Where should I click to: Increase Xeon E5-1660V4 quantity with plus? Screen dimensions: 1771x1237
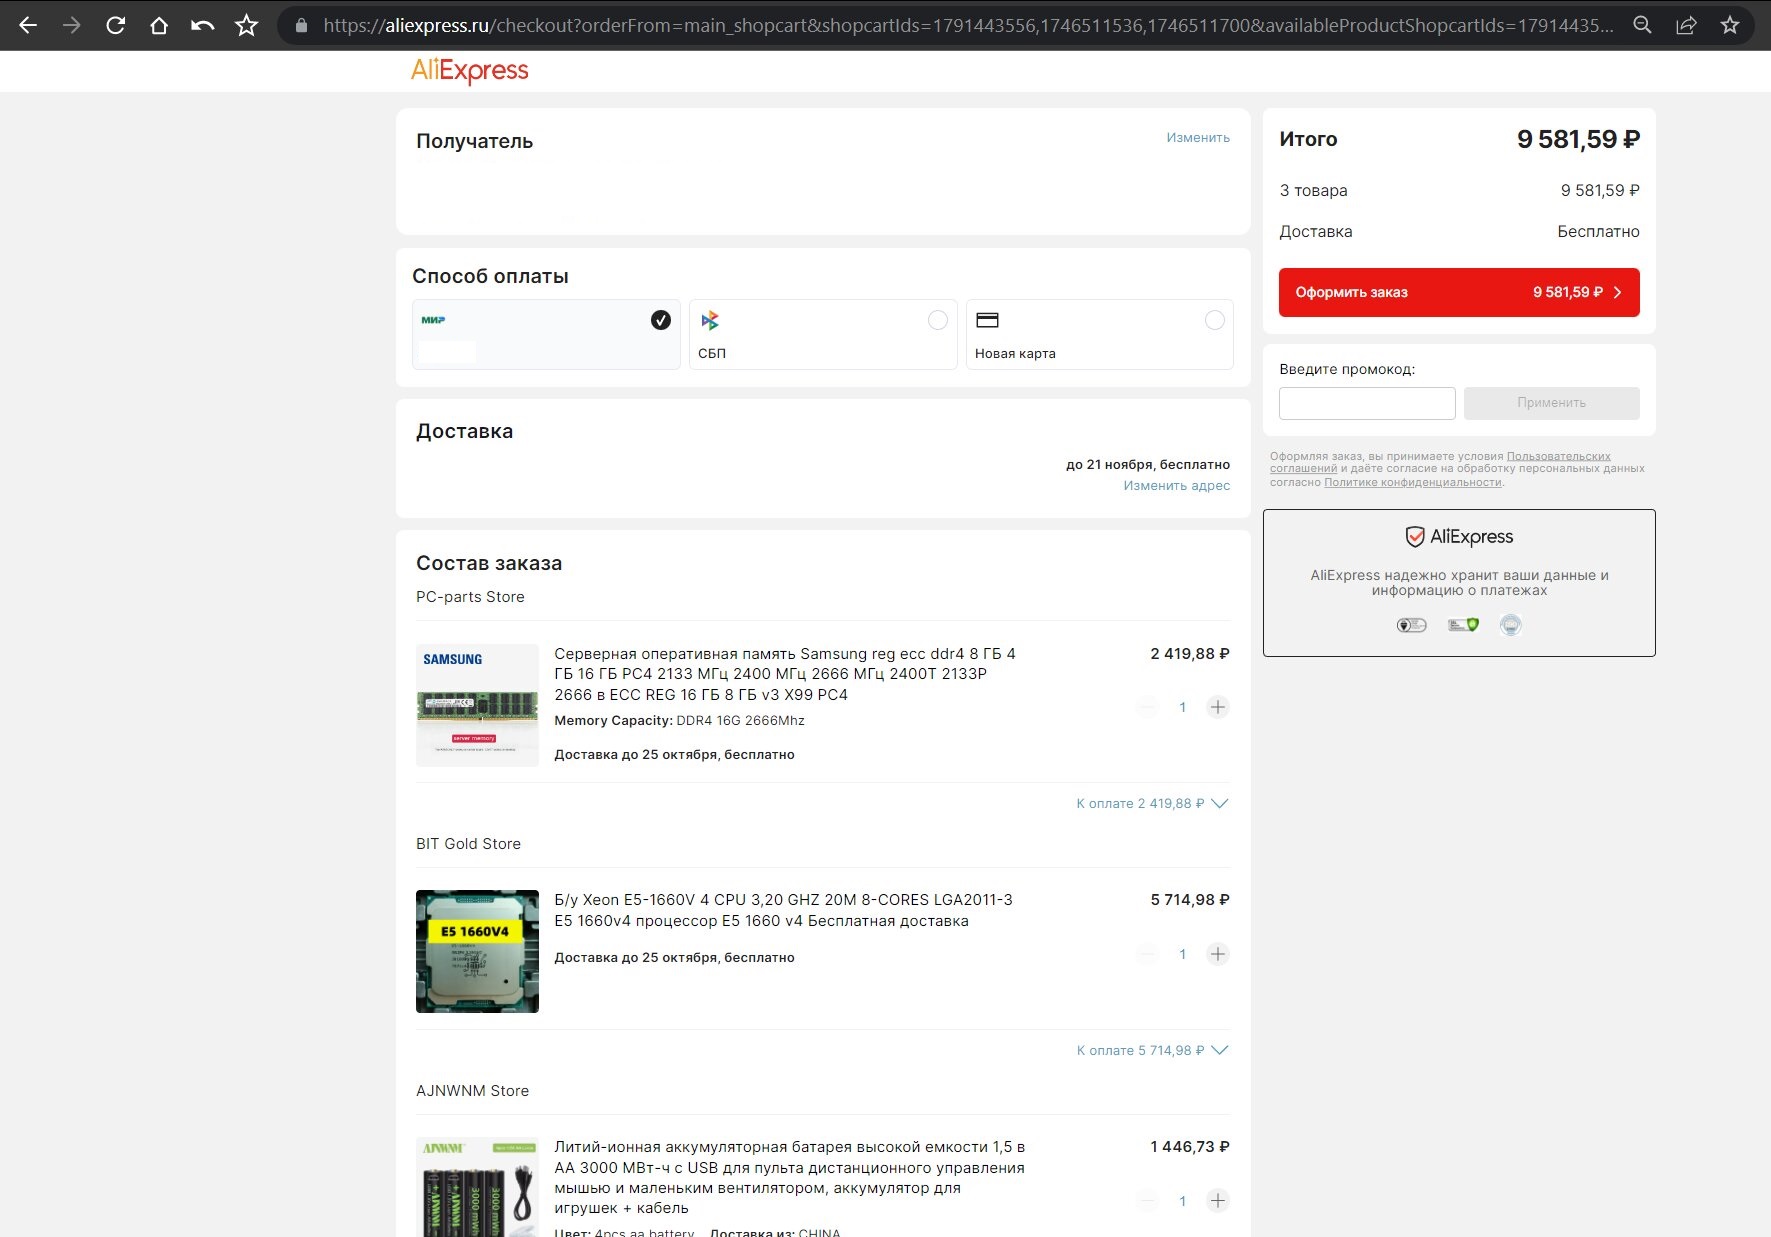tap(1218, 954)
